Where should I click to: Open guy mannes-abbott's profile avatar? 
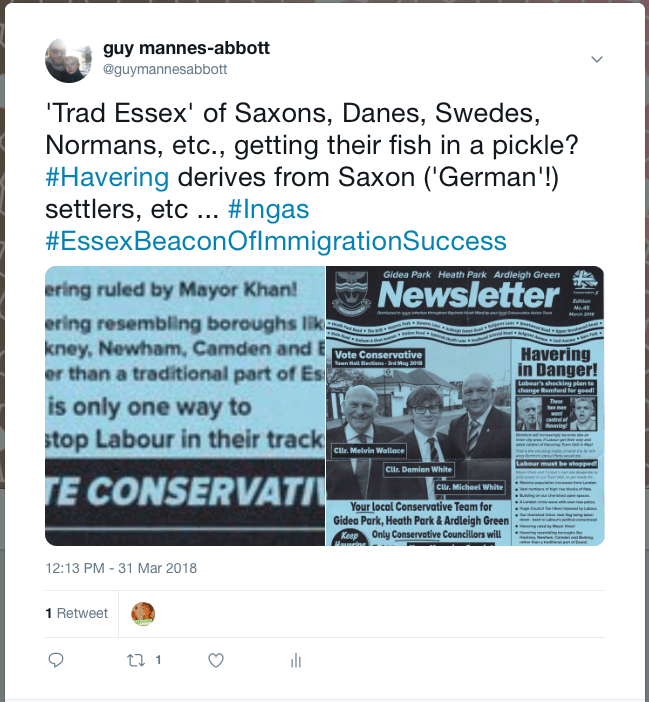click(69, 59)
